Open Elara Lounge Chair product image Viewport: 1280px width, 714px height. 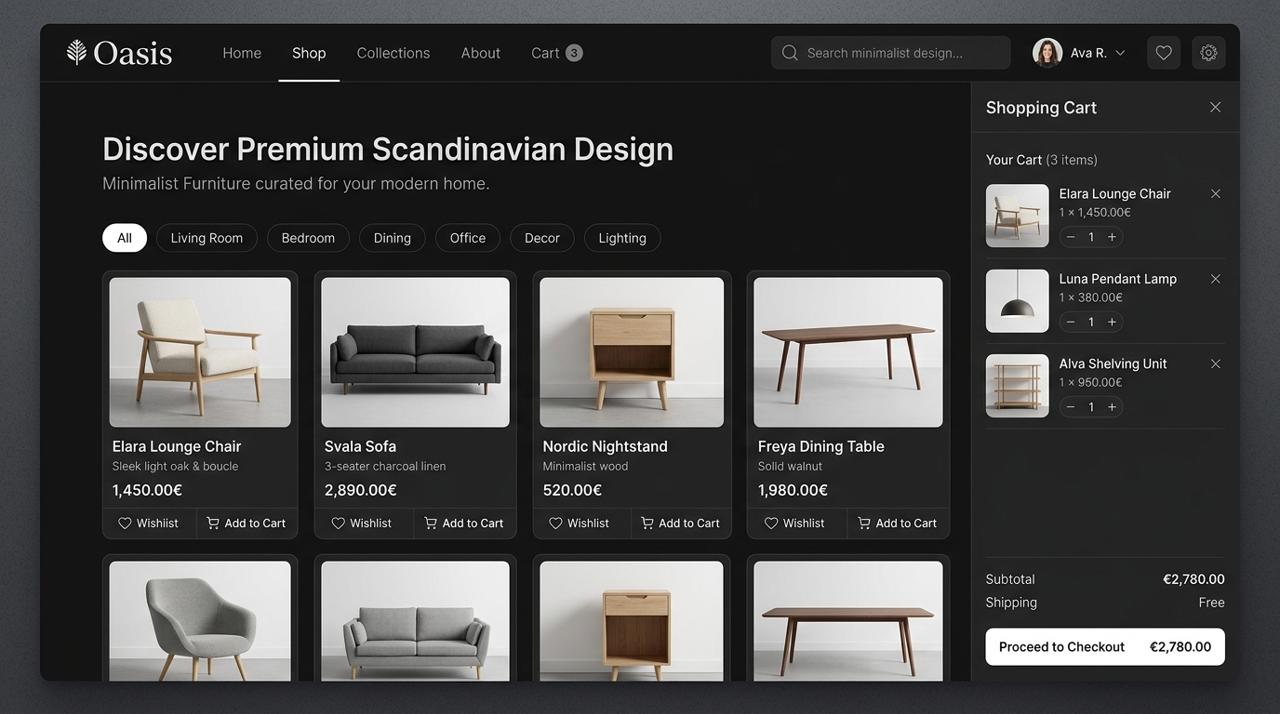(200, 352)
